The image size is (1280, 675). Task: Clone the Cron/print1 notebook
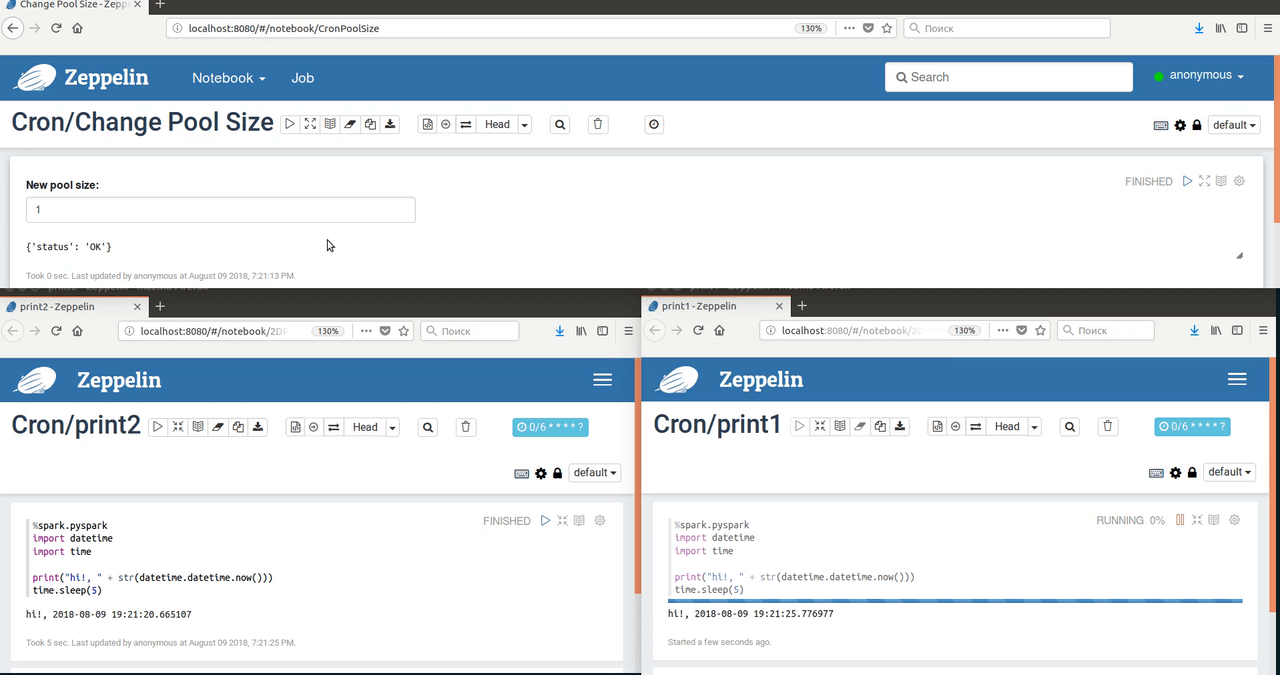click(880, 426)
